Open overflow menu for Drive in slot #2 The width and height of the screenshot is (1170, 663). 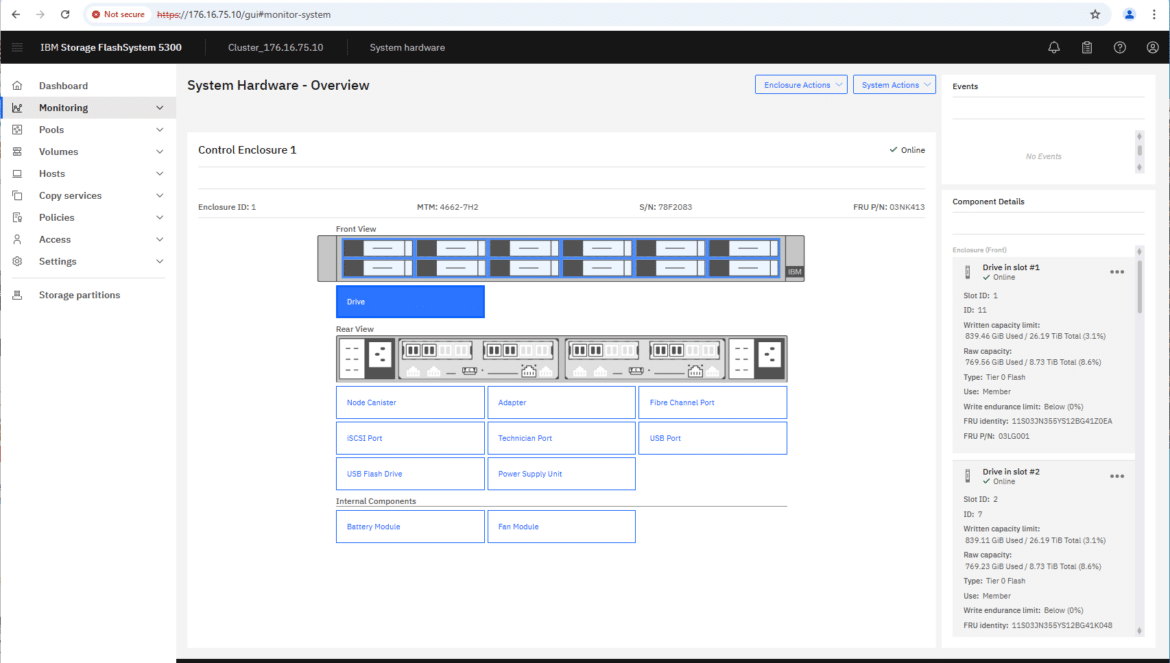click(x=1116, y=477)
